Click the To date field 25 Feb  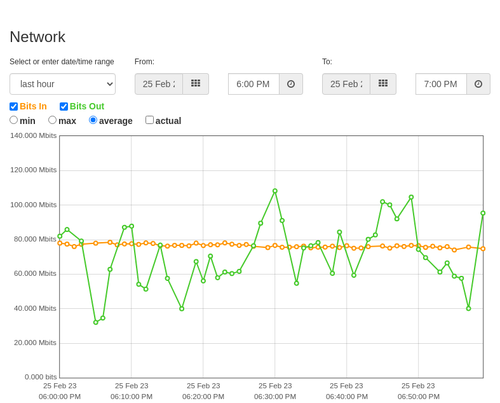click(x=346, y=84)
